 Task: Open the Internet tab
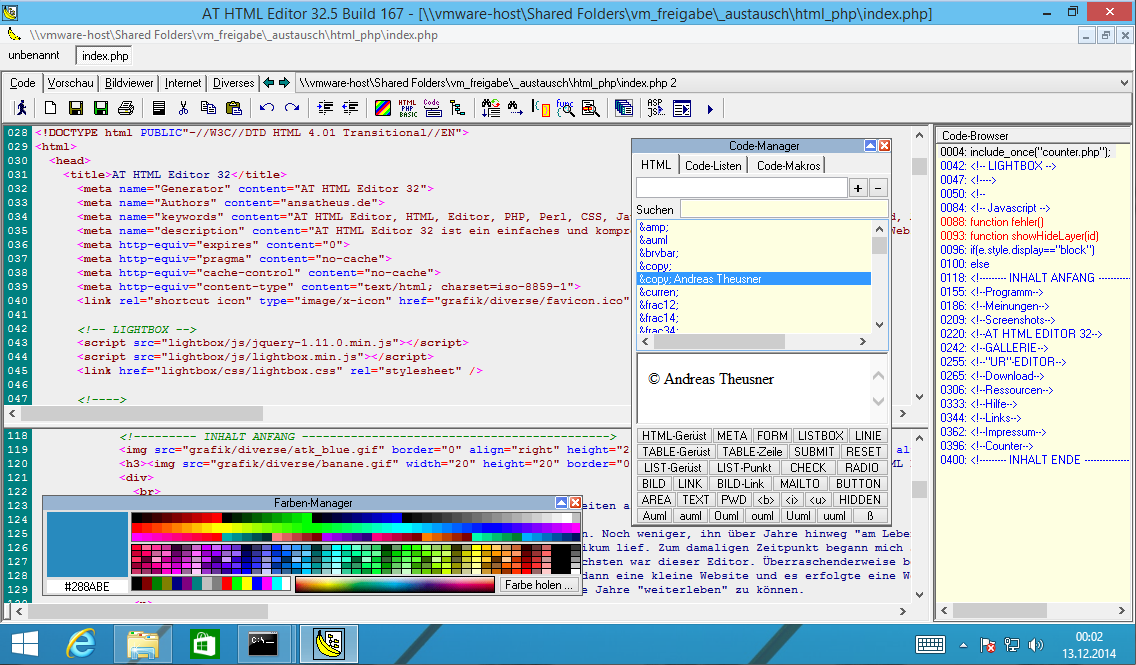pos(183,83)
